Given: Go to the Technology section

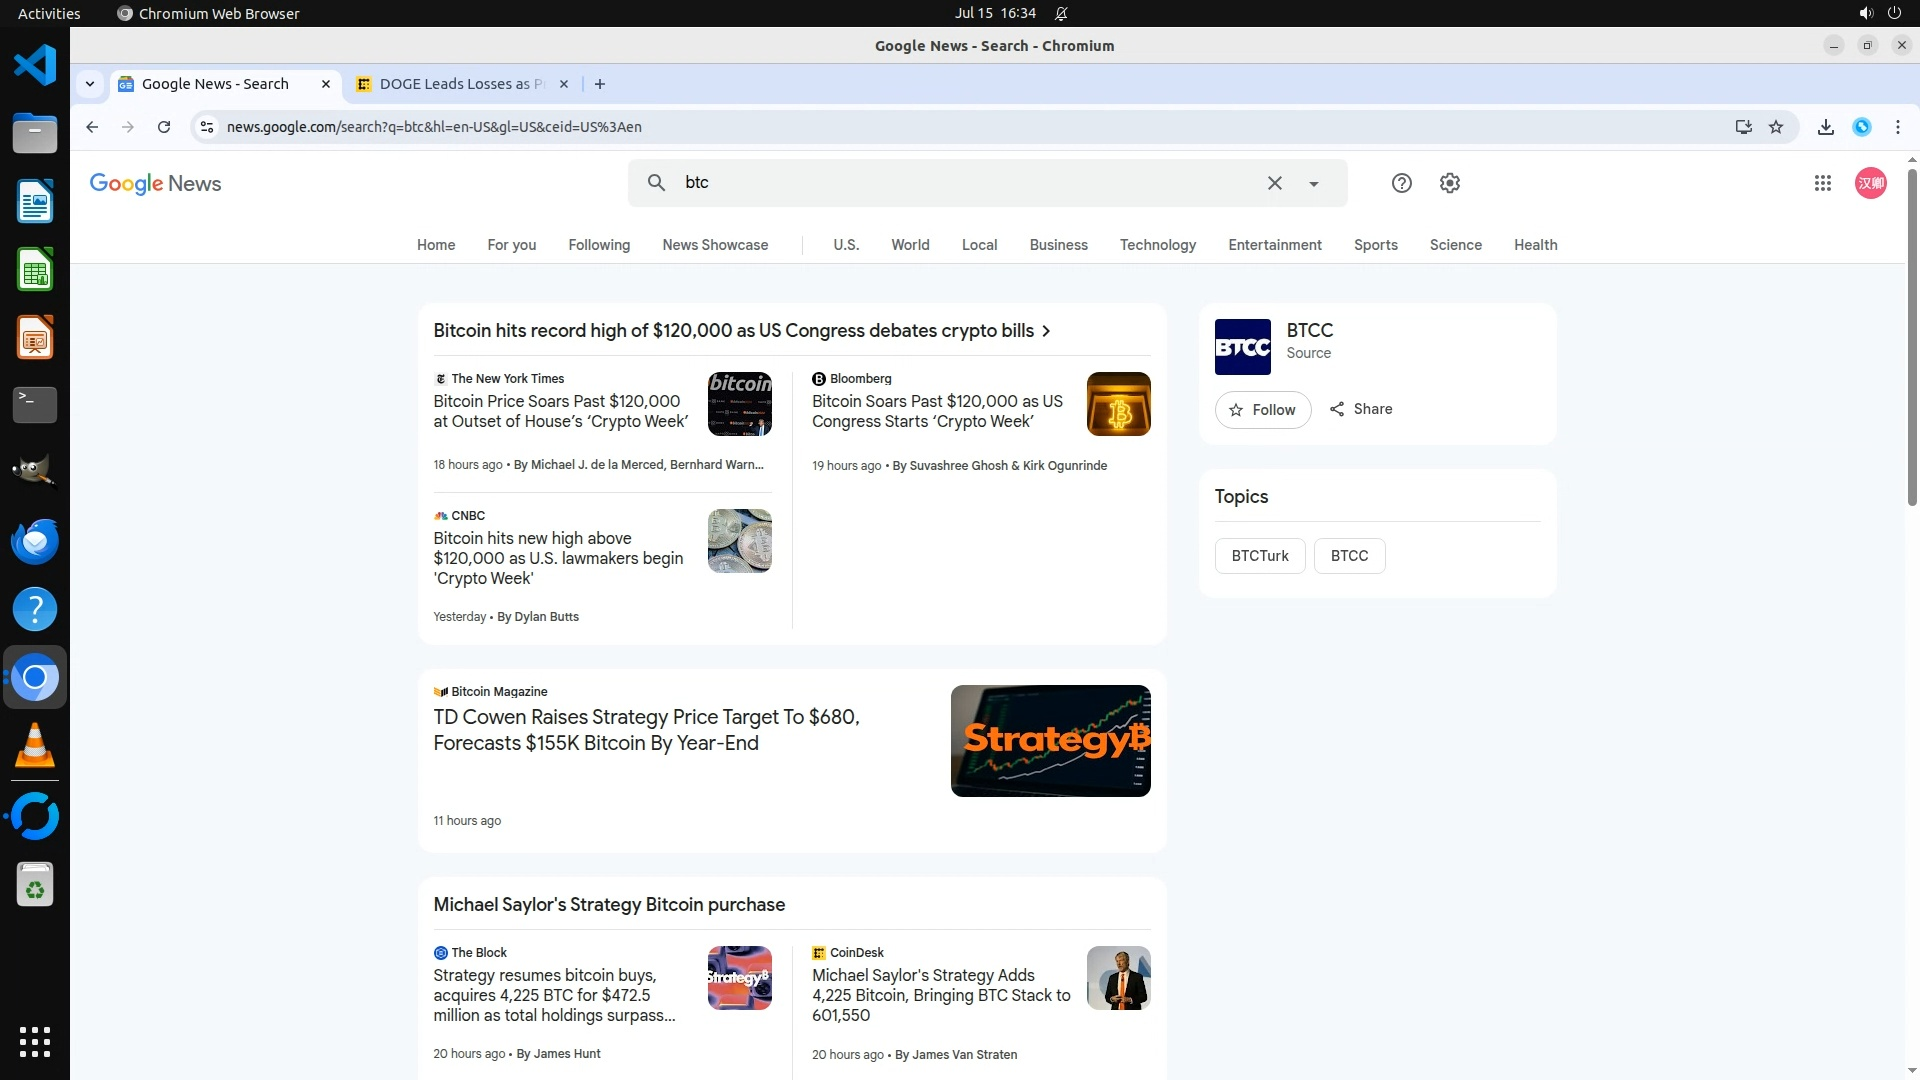Looking at the screenshot, I should click(1157, 245).
